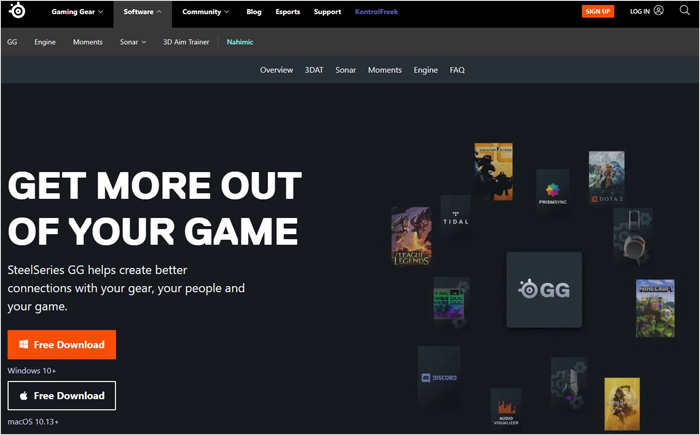Select the Tidal tile
700x435 pixels.
pos(455,217)
